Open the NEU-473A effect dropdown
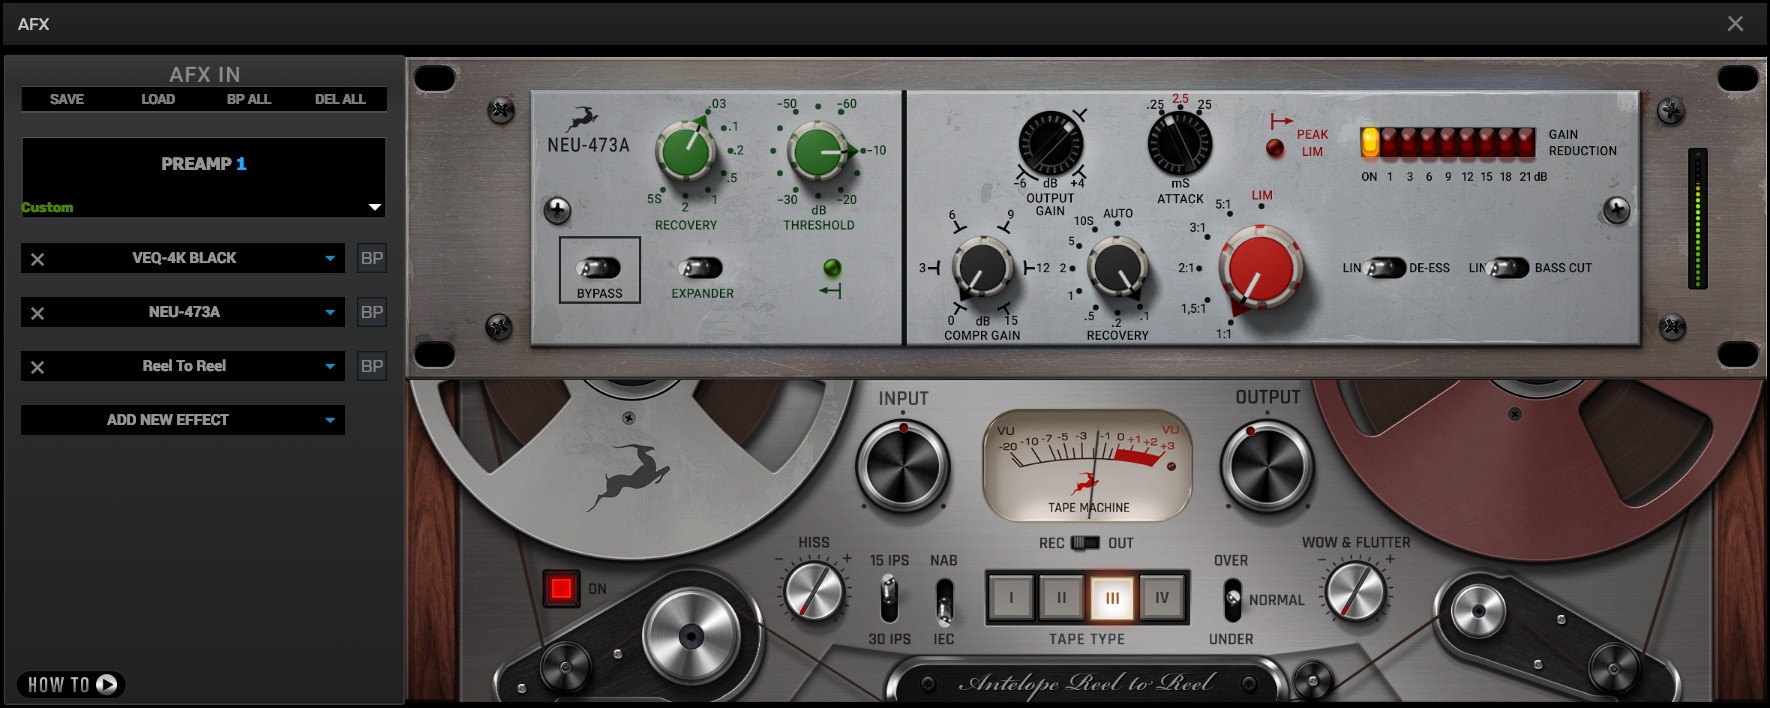The image size is (1770, 708). tap(330, 313)
